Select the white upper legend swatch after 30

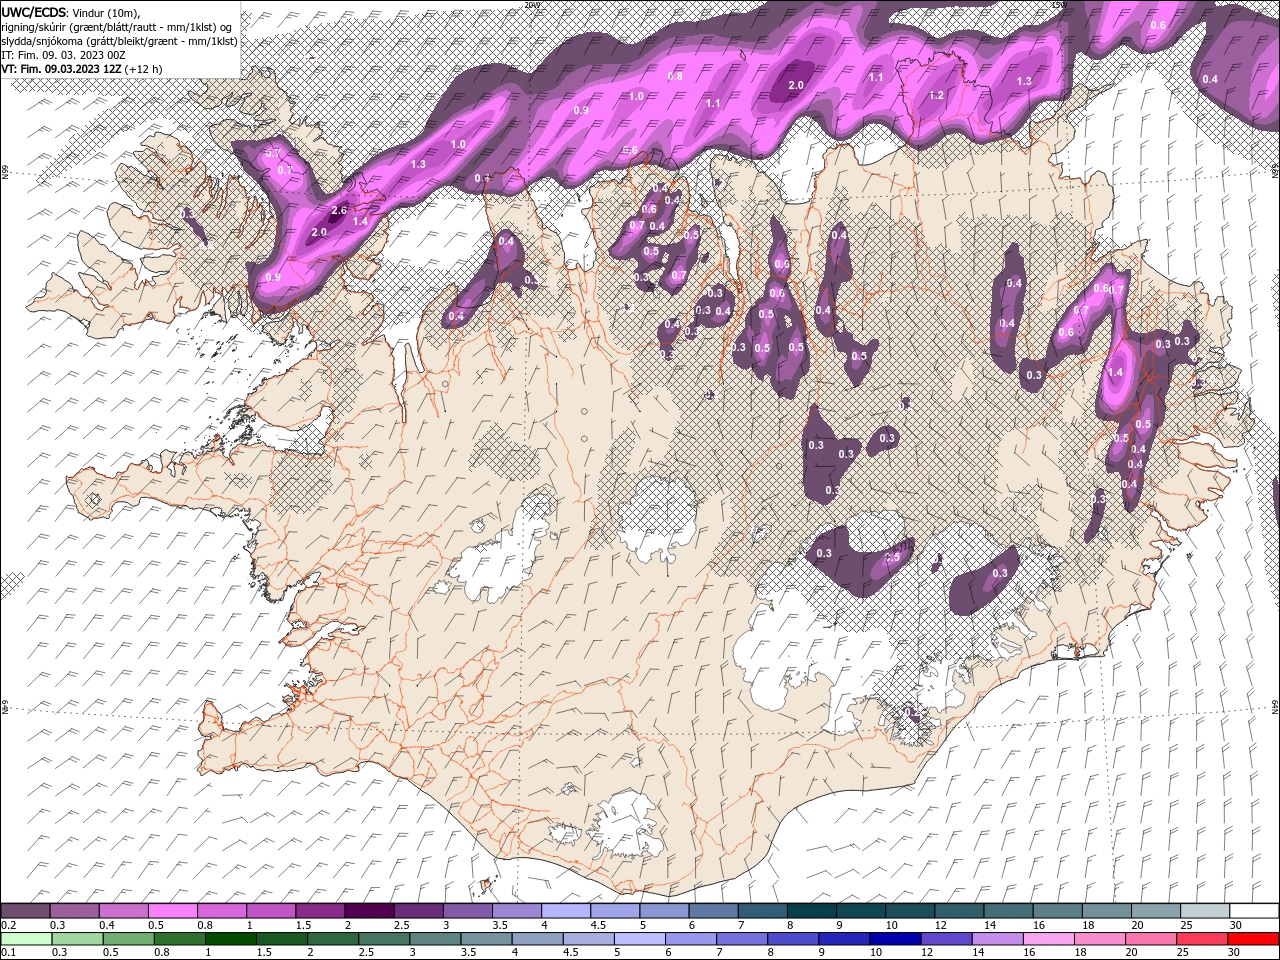(x=1254, y=911)
